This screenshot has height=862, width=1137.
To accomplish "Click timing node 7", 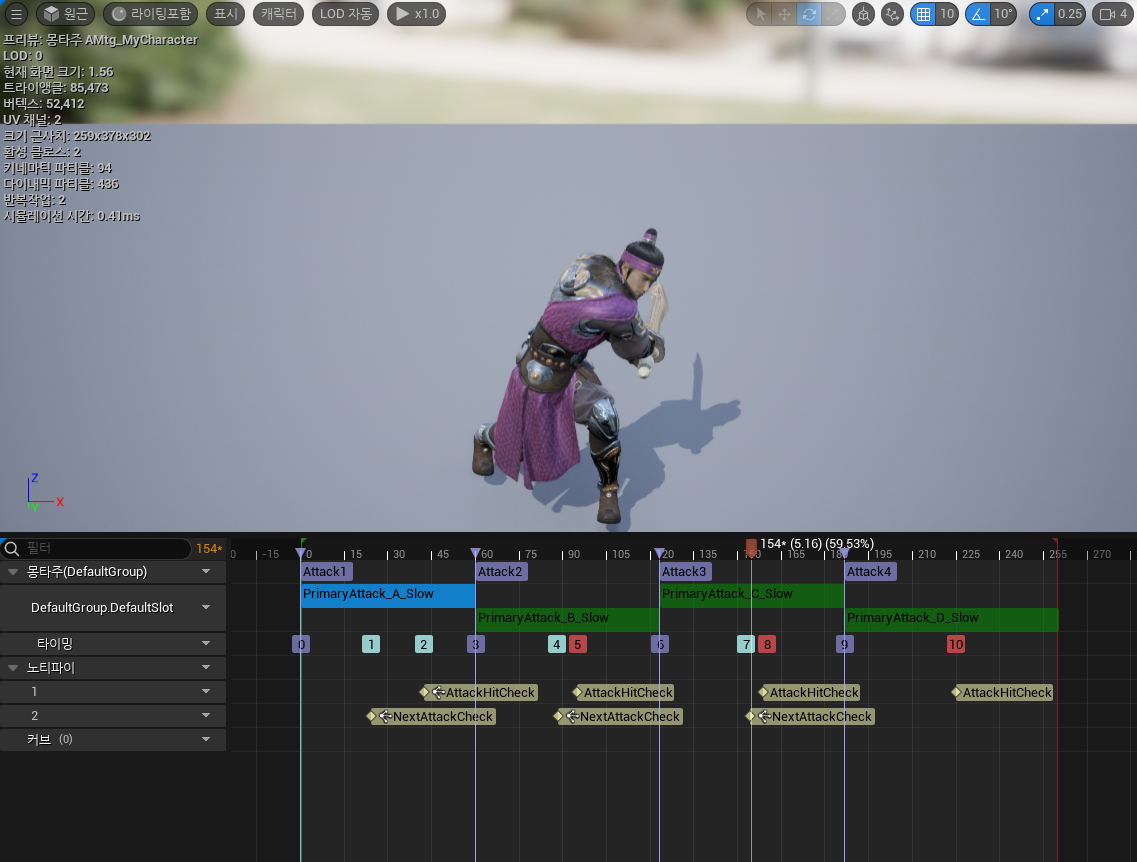I will tap(745, 644).
